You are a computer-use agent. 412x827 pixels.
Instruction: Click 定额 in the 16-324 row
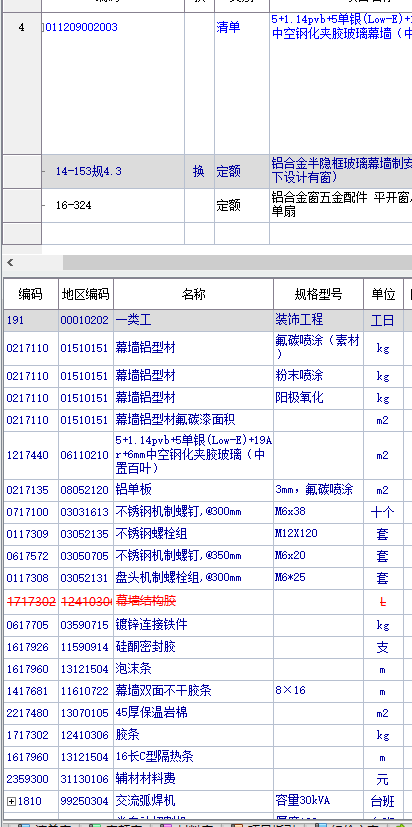click(x=228, y=205)
